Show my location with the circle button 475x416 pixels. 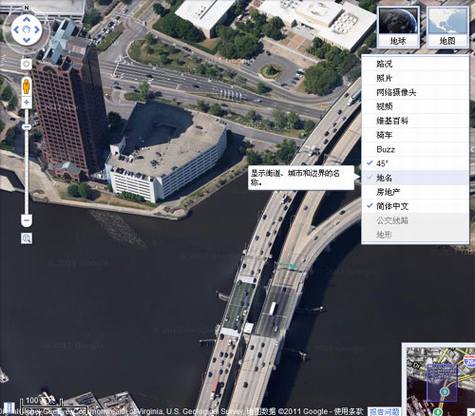(26, 64)
